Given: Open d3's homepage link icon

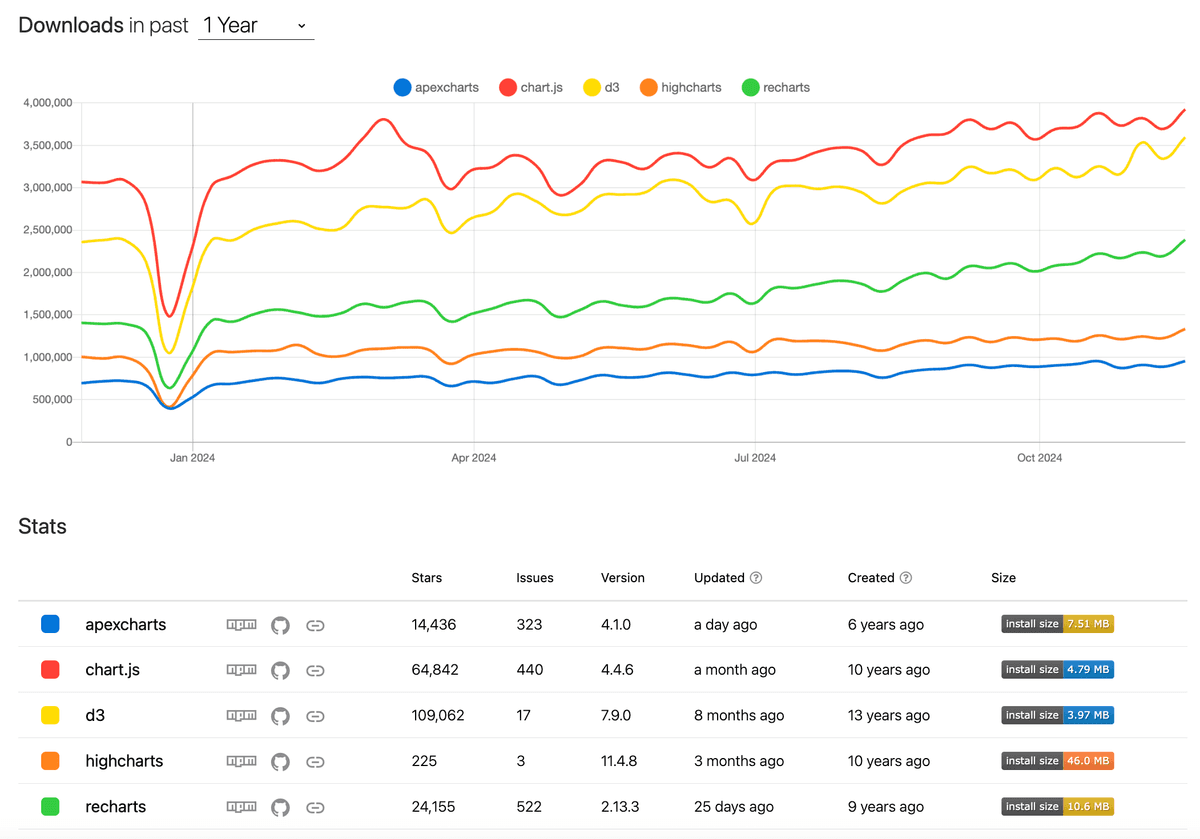Looking at the screenshot, I should coord(315,715).
